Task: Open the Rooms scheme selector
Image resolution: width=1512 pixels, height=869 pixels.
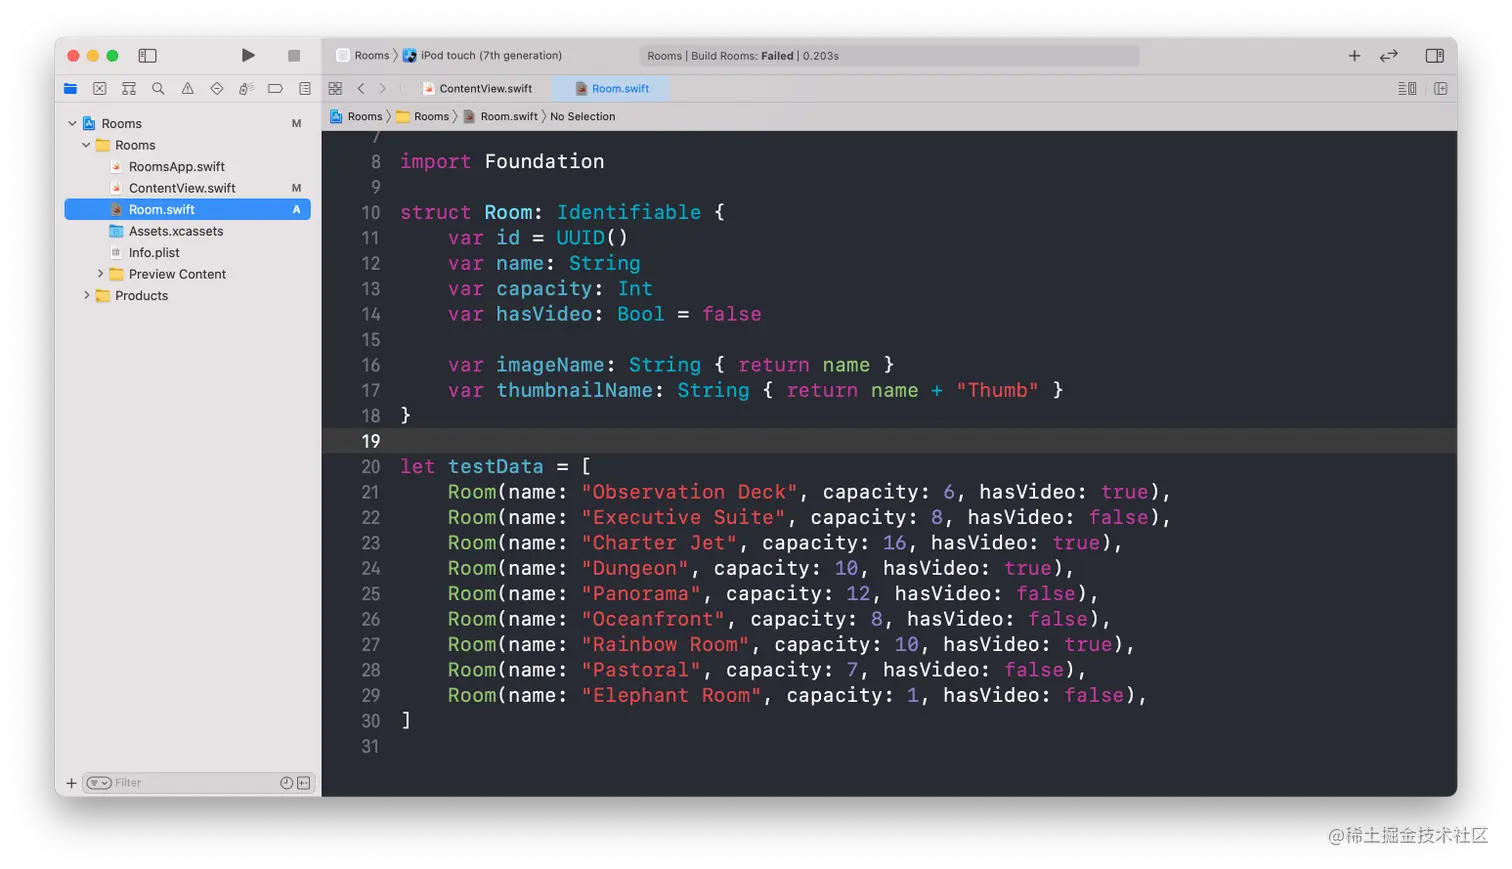Action: tap(364, 56)
